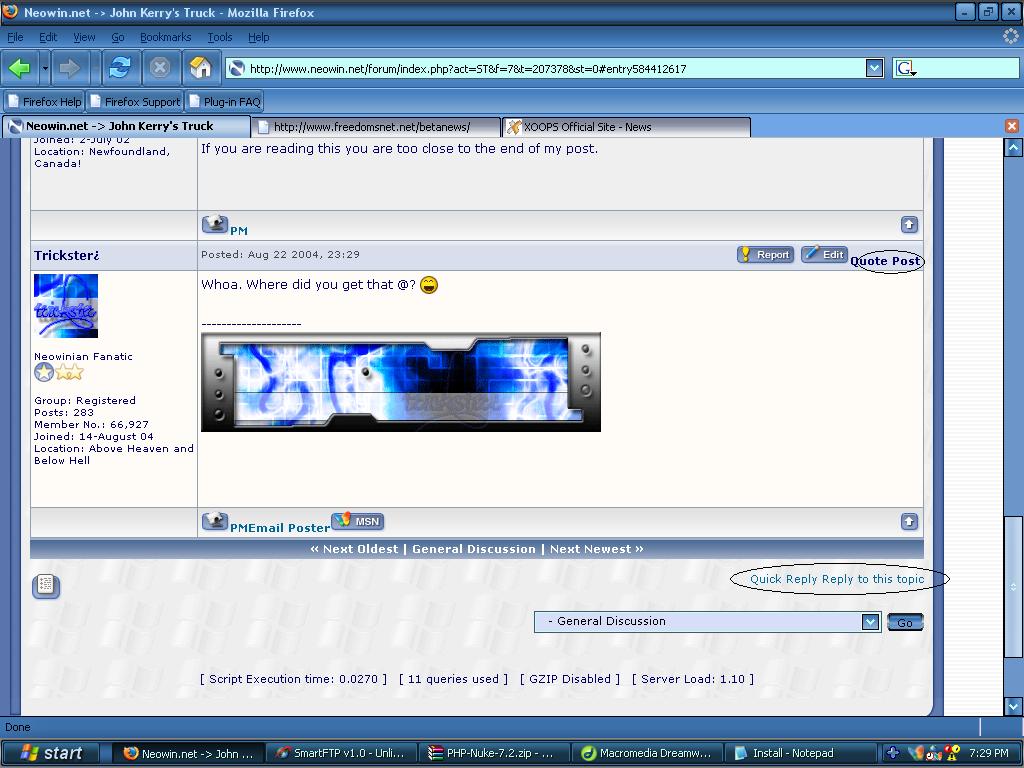This screenshot has height=768, width=1024.
Task: Switch to Macromedia Dreamweaver in the taskbar
Action: [647, 753]
